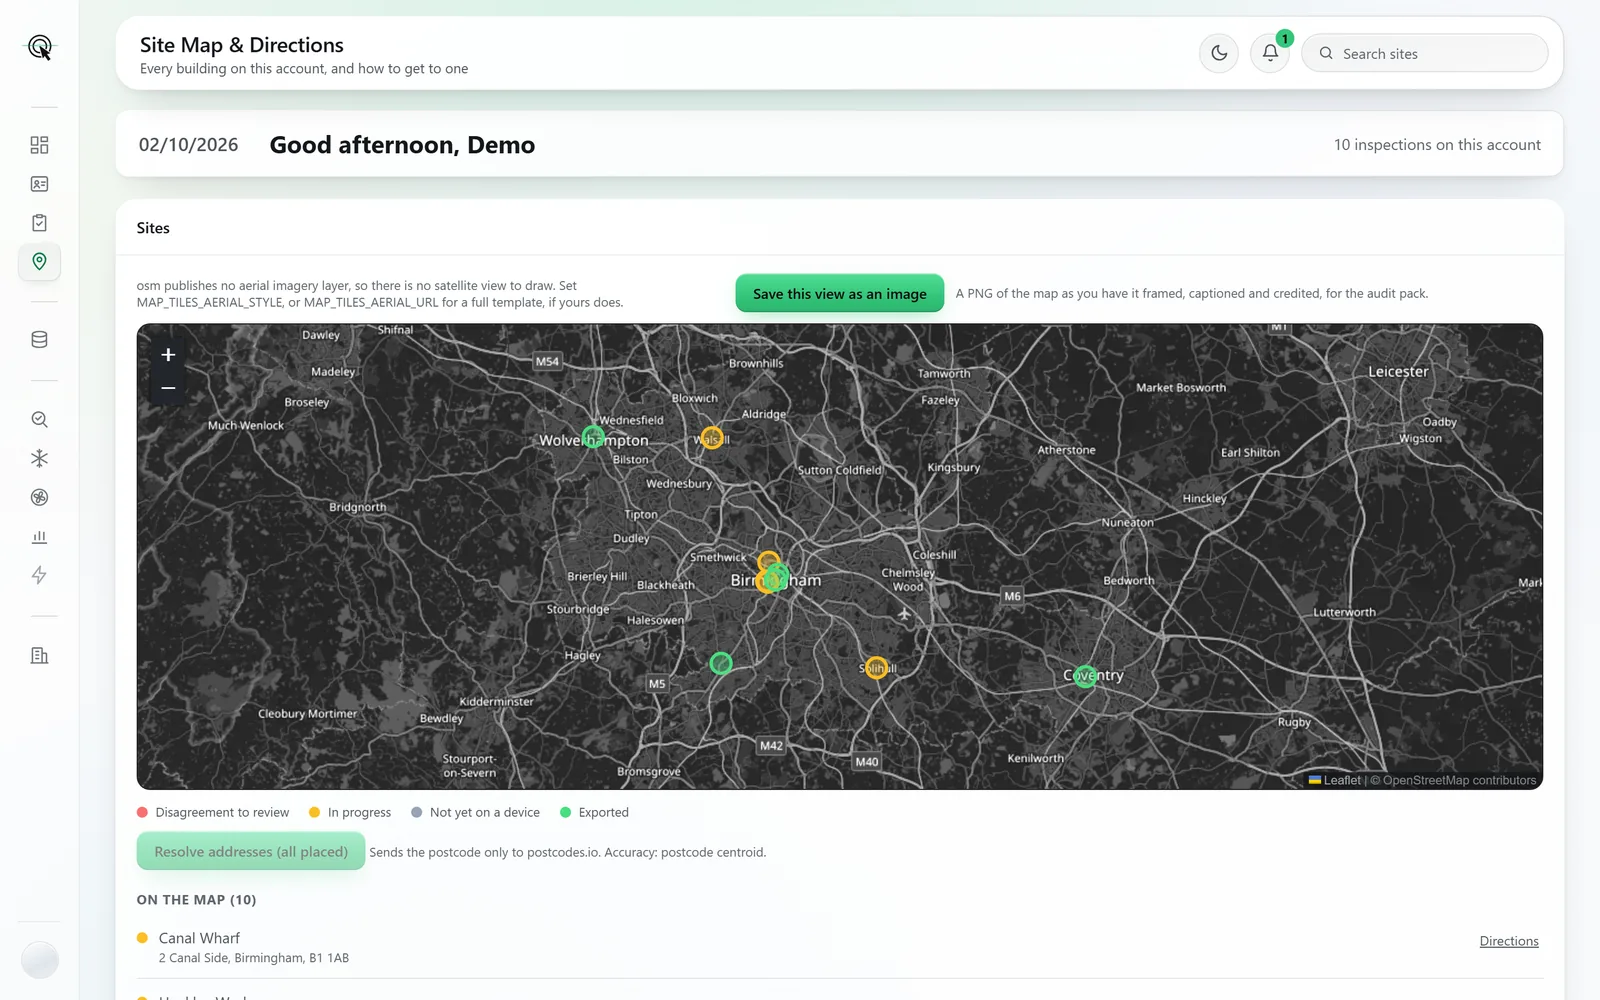1600x1000 pixels.
Task: Click the yellow marker at Walsall
Action: click(x=711, y=438)
